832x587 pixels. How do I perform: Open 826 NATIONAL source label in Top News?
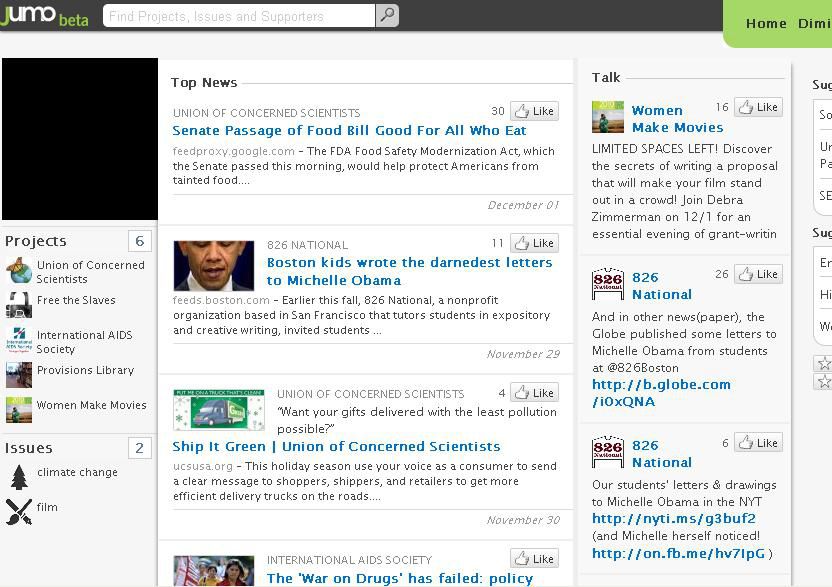click(x=307, y=245)
